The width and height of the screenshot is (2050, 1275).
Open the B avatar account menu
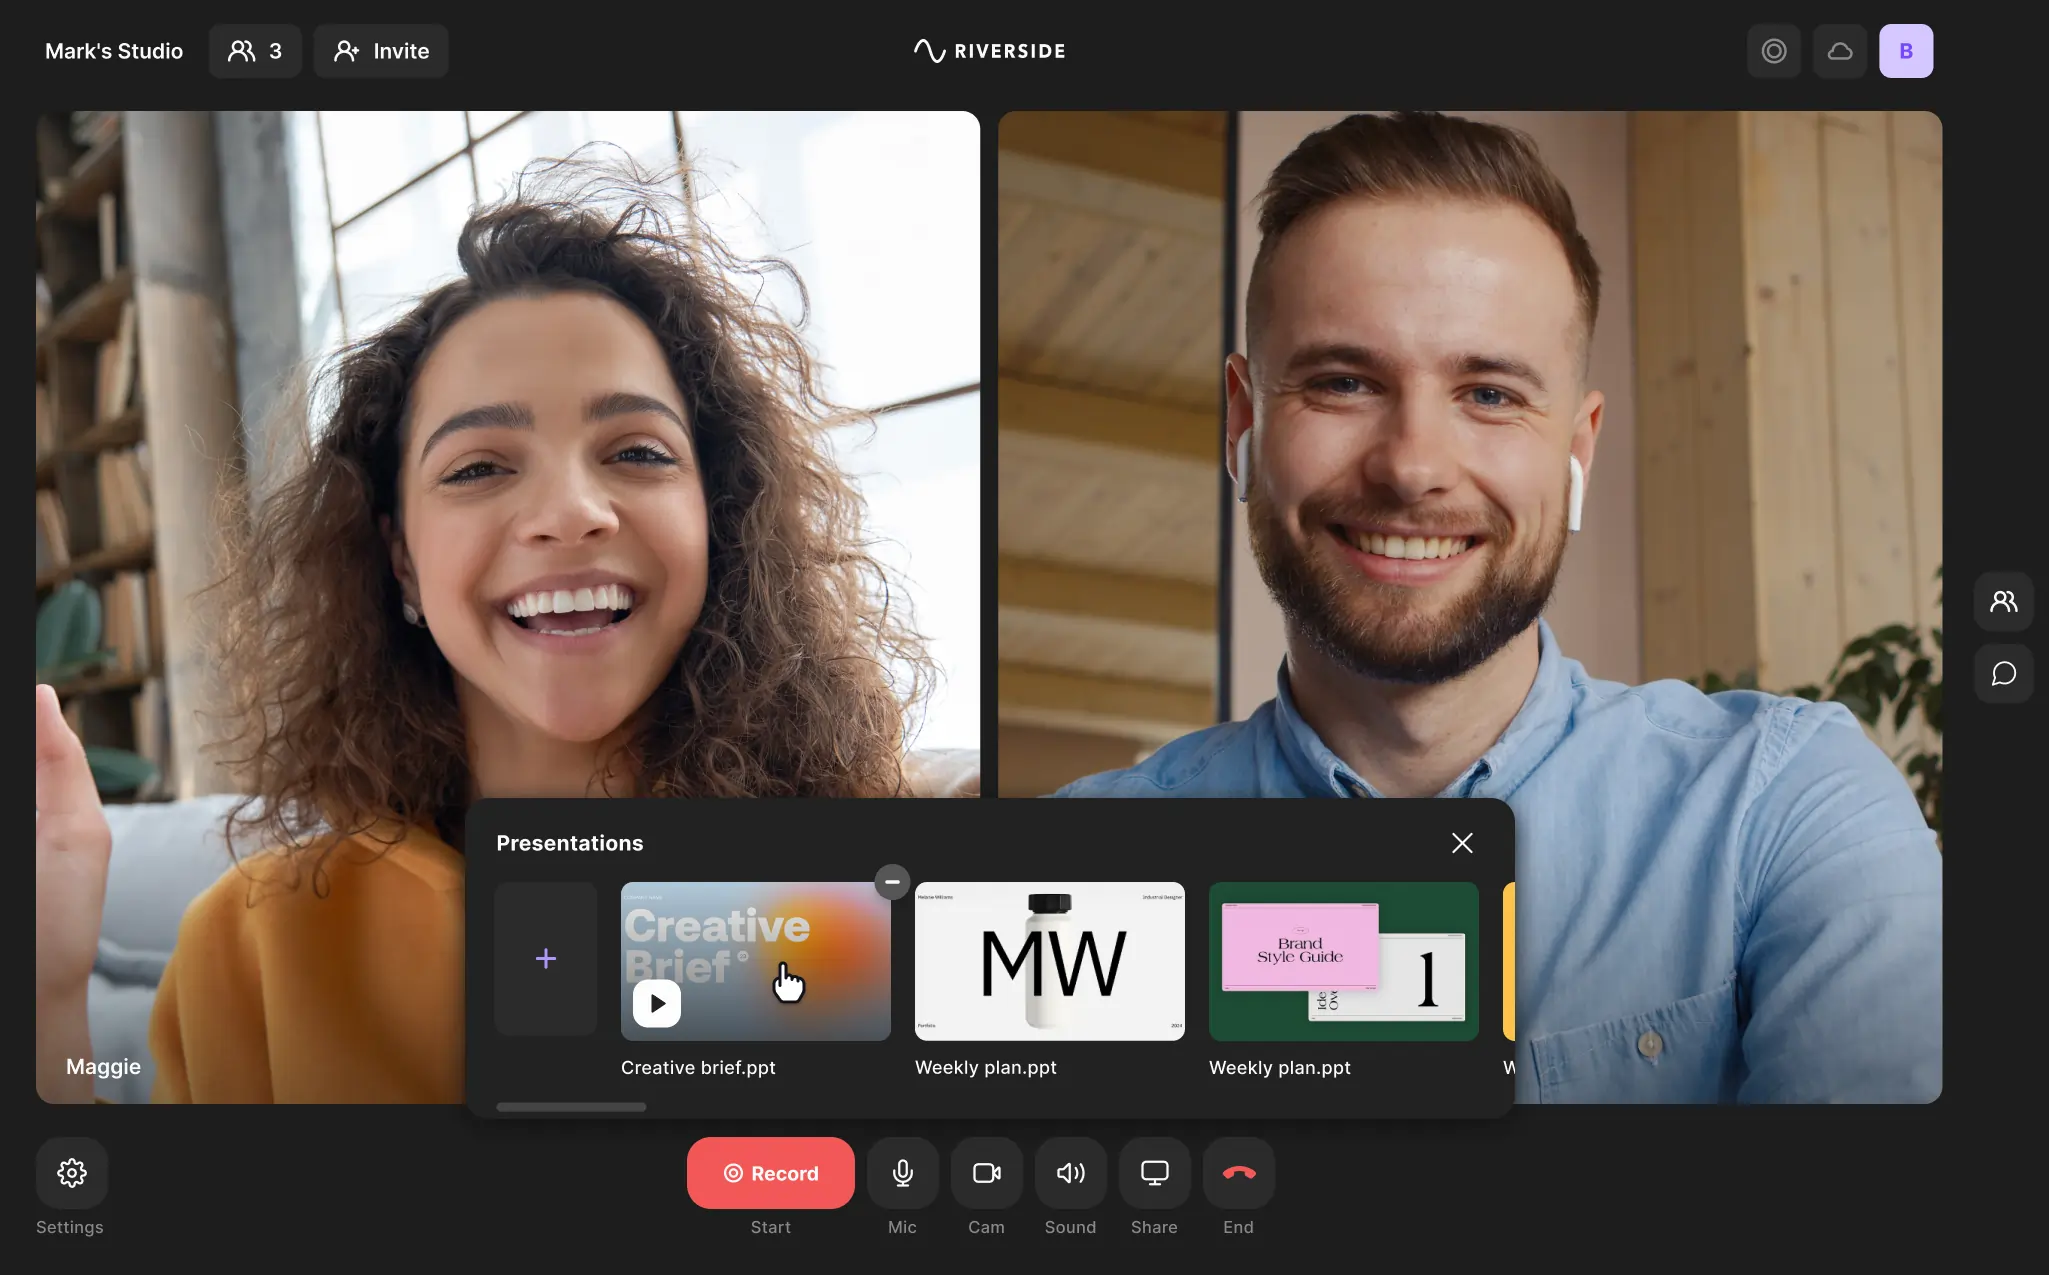[1907, 50]
